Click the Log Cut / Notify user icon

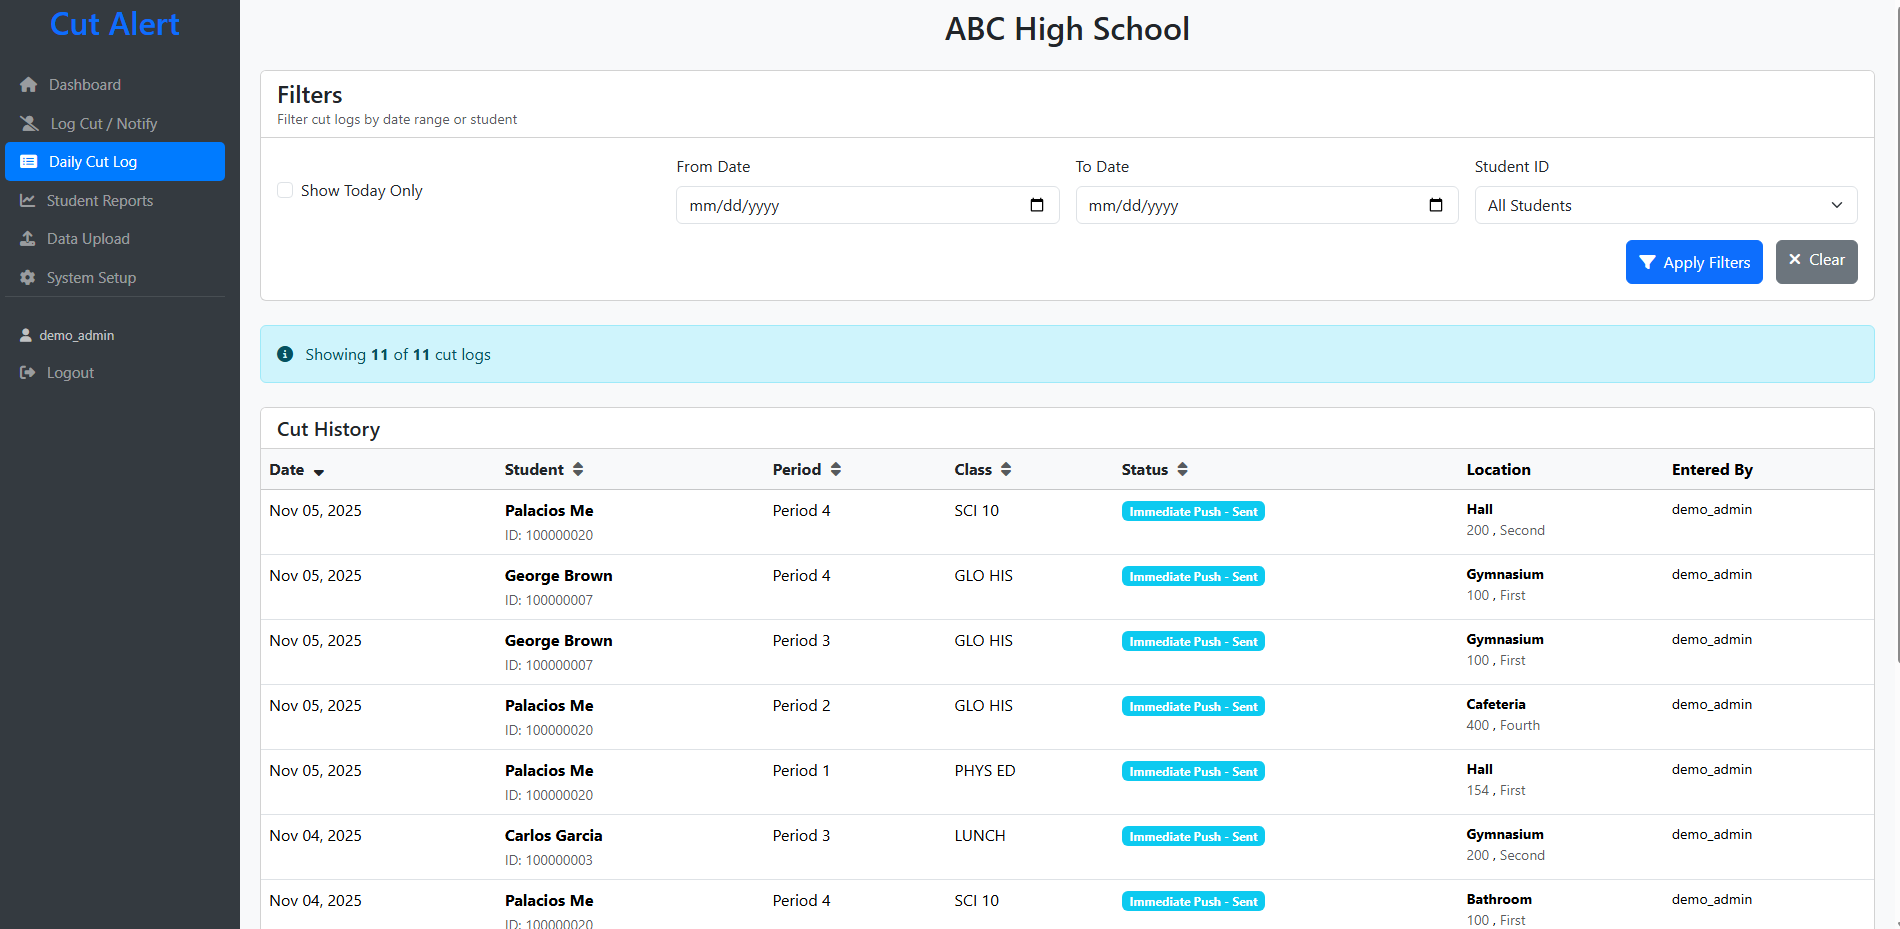coord(29,124)
